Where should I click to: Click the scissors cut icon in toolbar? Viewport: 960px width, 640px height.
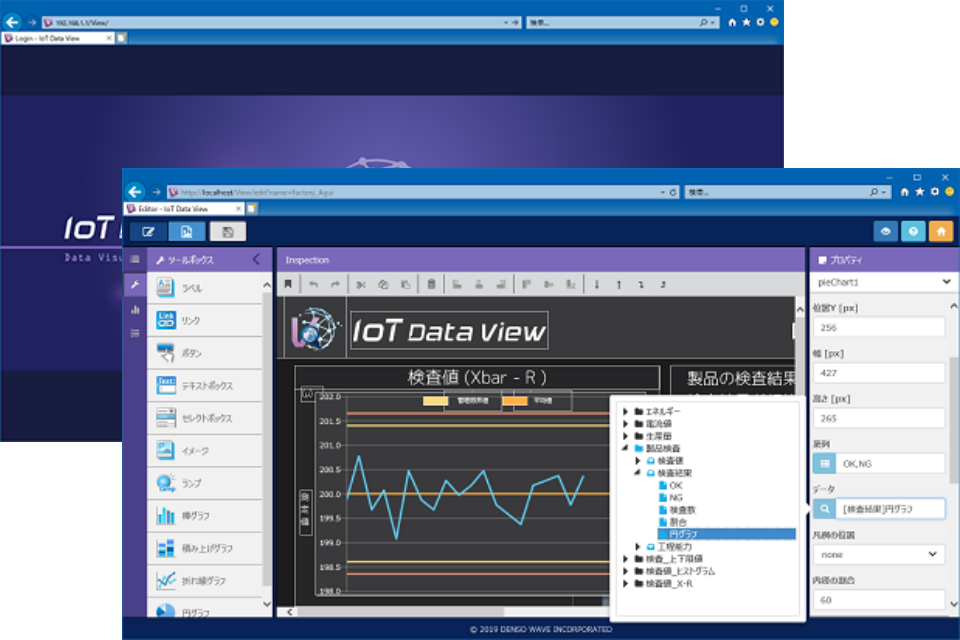(361, 285)
